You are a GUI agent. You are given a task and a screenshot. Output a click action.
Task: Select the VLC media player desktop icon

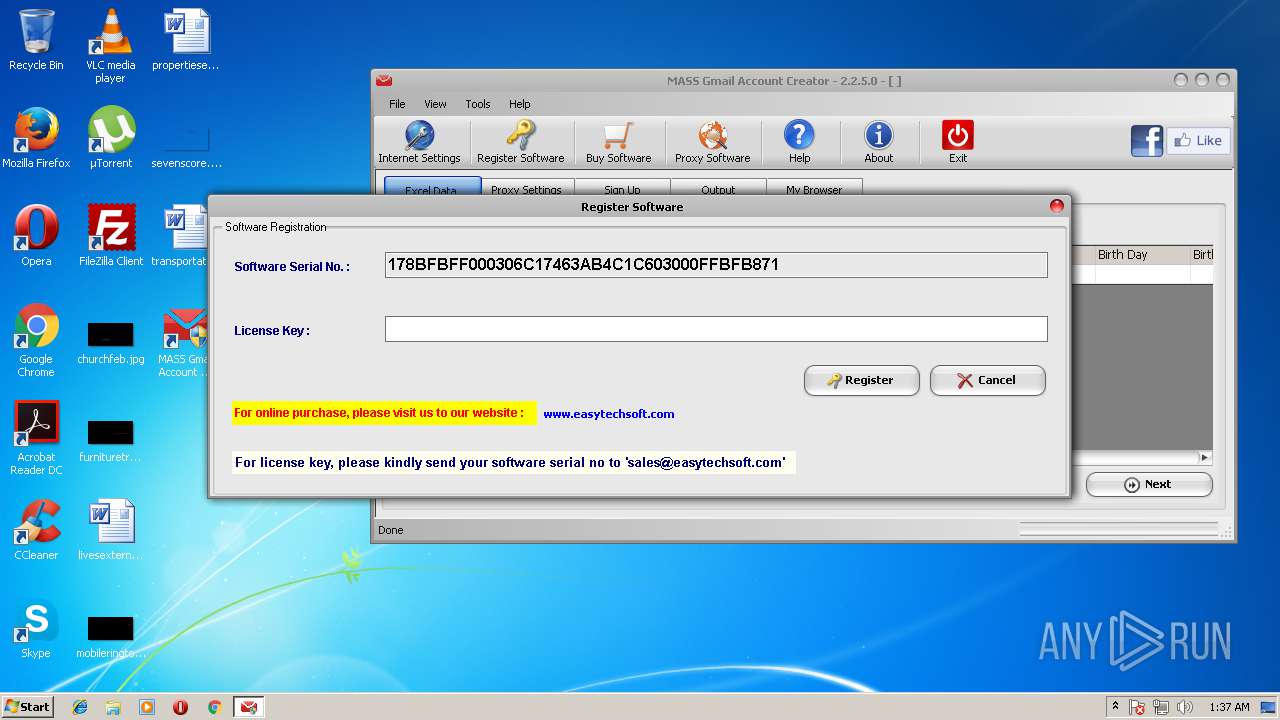click(x=110, y=46)
